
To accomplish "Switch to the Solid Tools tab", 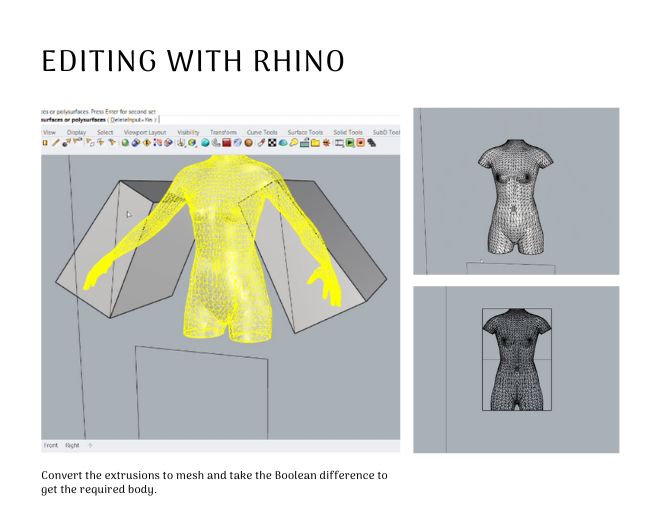I will point(348,132).
